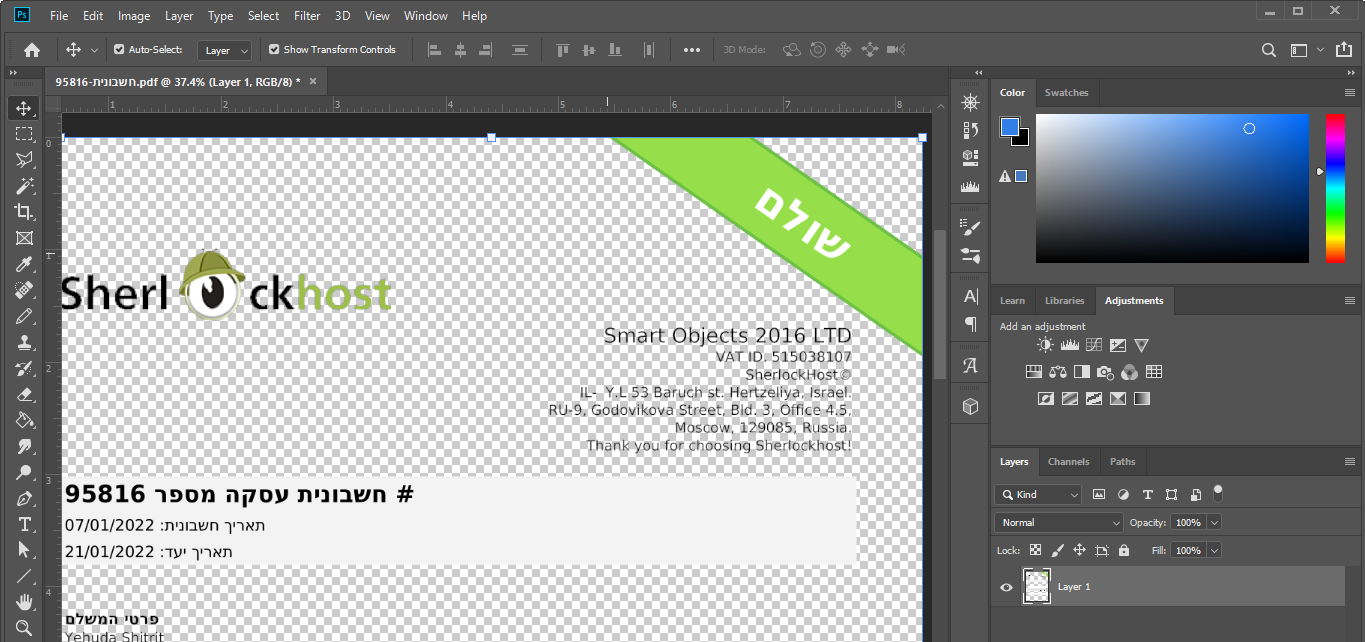Select the Horizontal Type tool
The width and height of the screenshot is (1365, 642).
(24, 524)
